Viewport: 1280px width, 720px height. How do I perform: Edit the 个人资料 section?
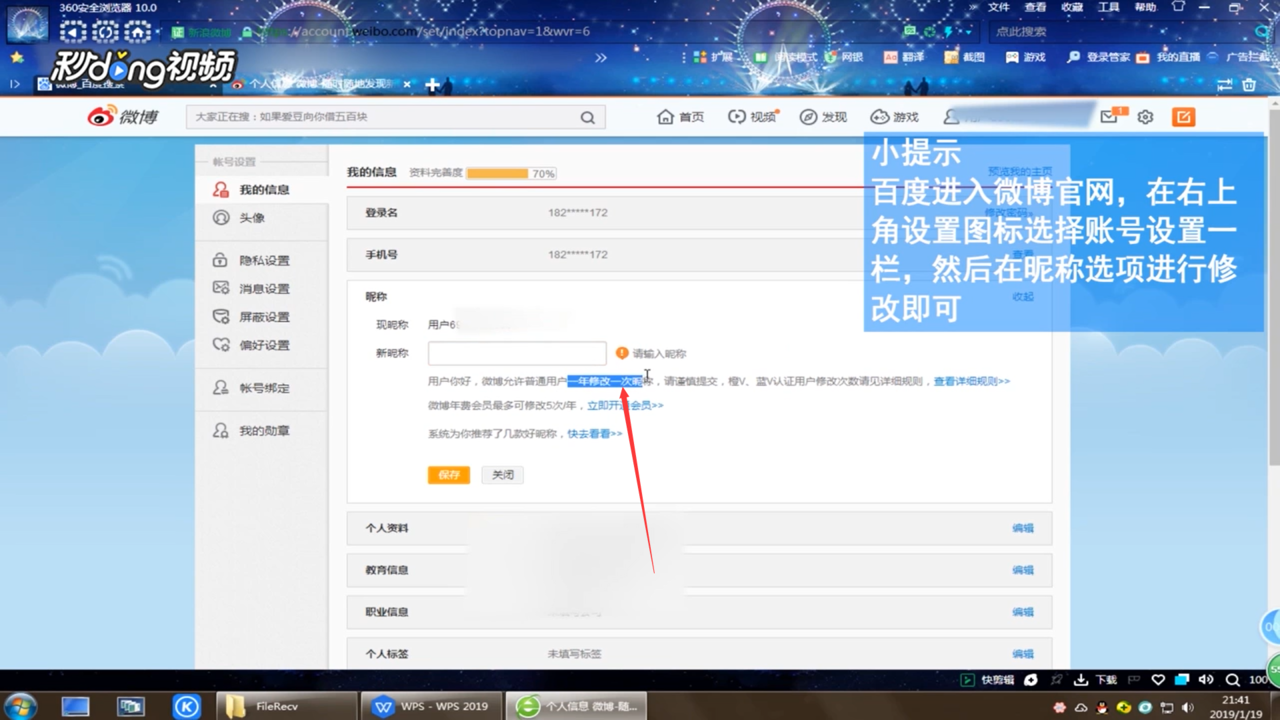1022,528
